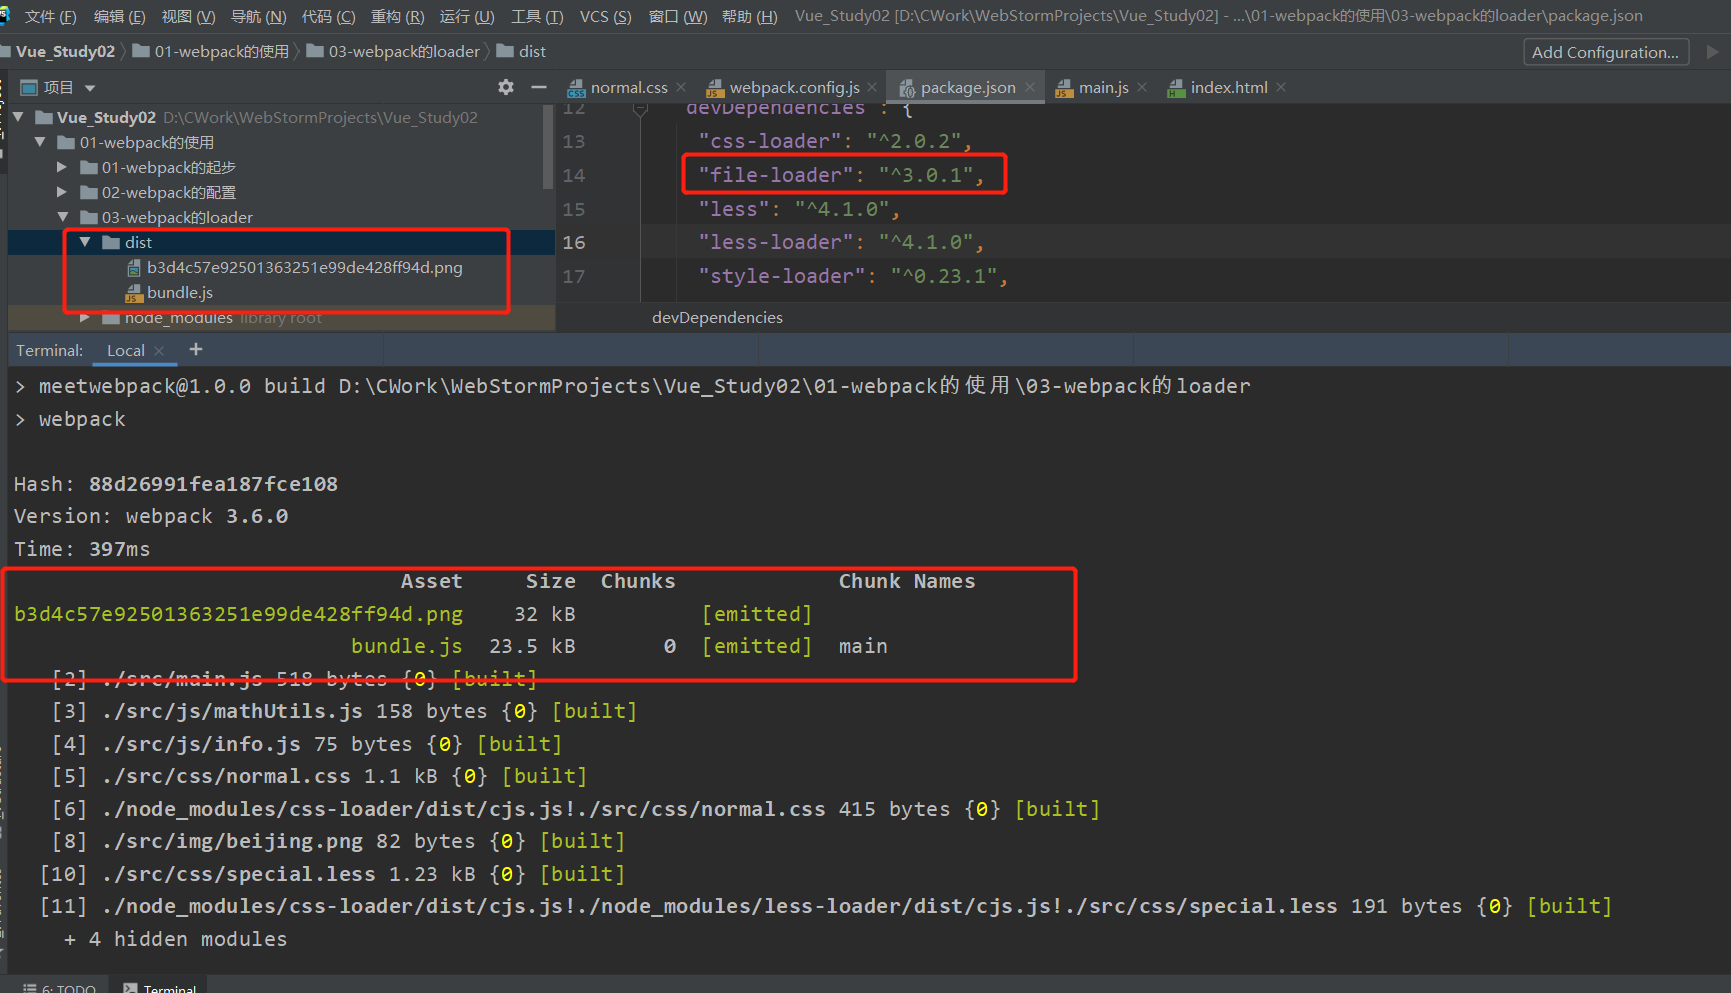Click line 14 file-loader entry
Screen dimensions: 1731x993
point(841,175)
